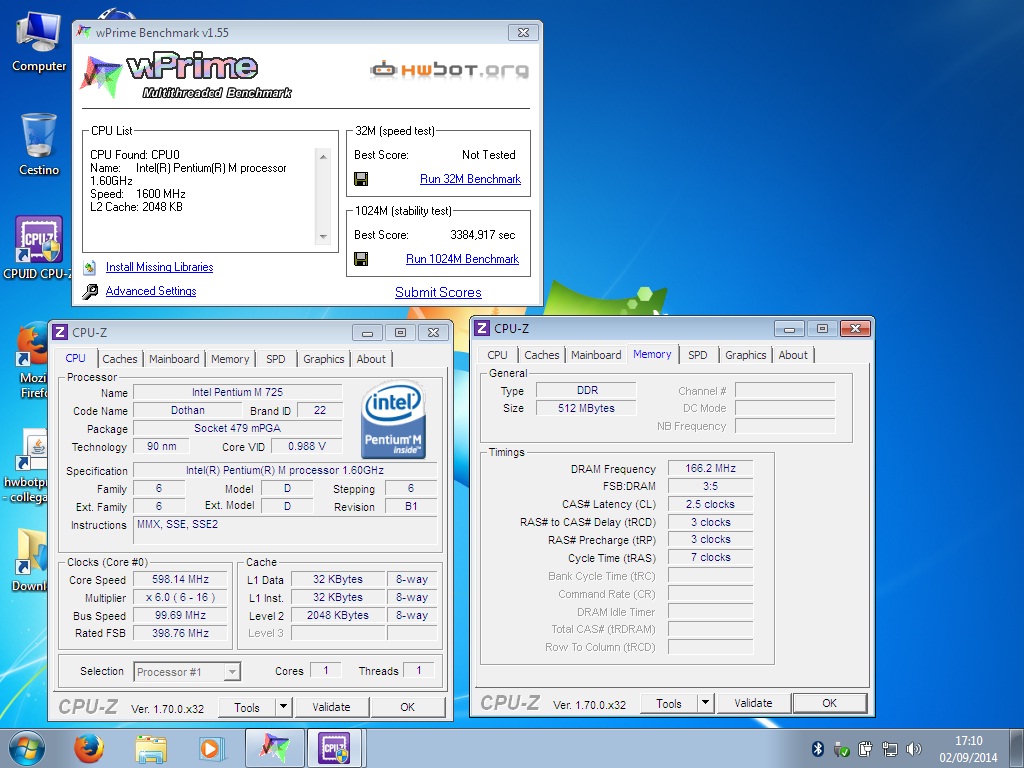Viewport: 1024px width, 768px height.
Task: Click the CAS# Latency 2.5 clocks value
Action: click(x=710, y=504)
